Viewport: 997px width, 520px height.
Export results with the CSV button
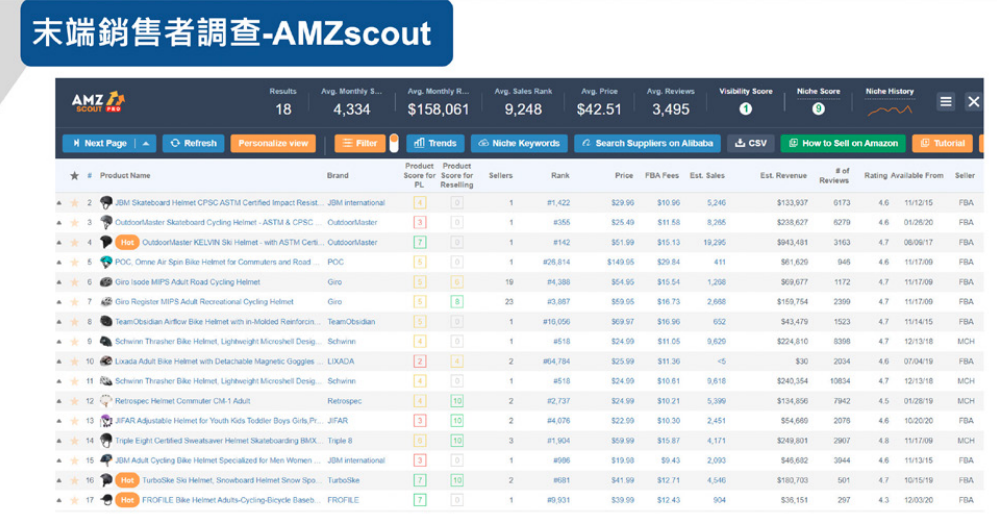[x=750, y=143]
